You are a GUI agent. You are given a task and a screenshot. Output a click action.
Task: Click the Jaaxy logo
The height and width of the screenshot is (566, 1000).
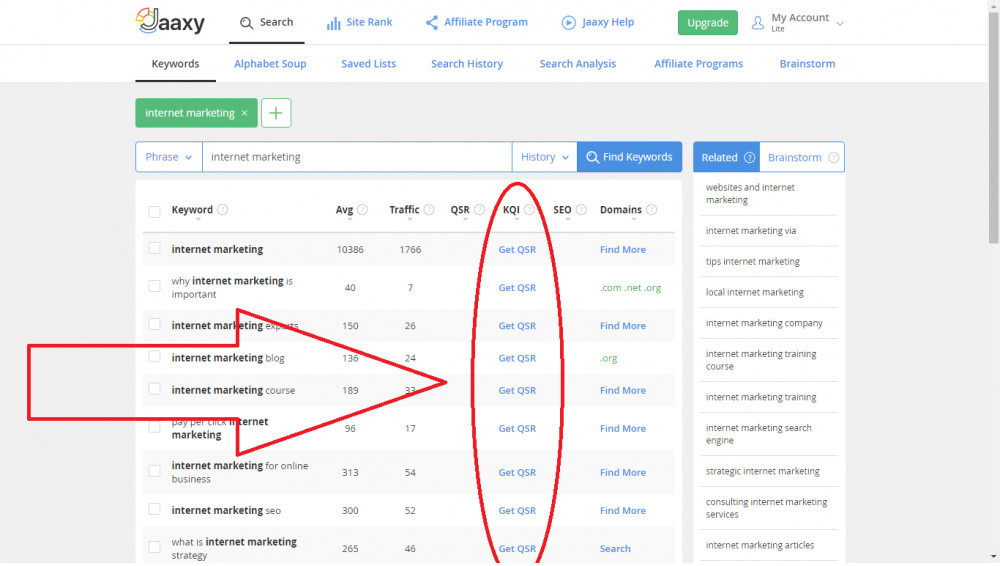170,22
